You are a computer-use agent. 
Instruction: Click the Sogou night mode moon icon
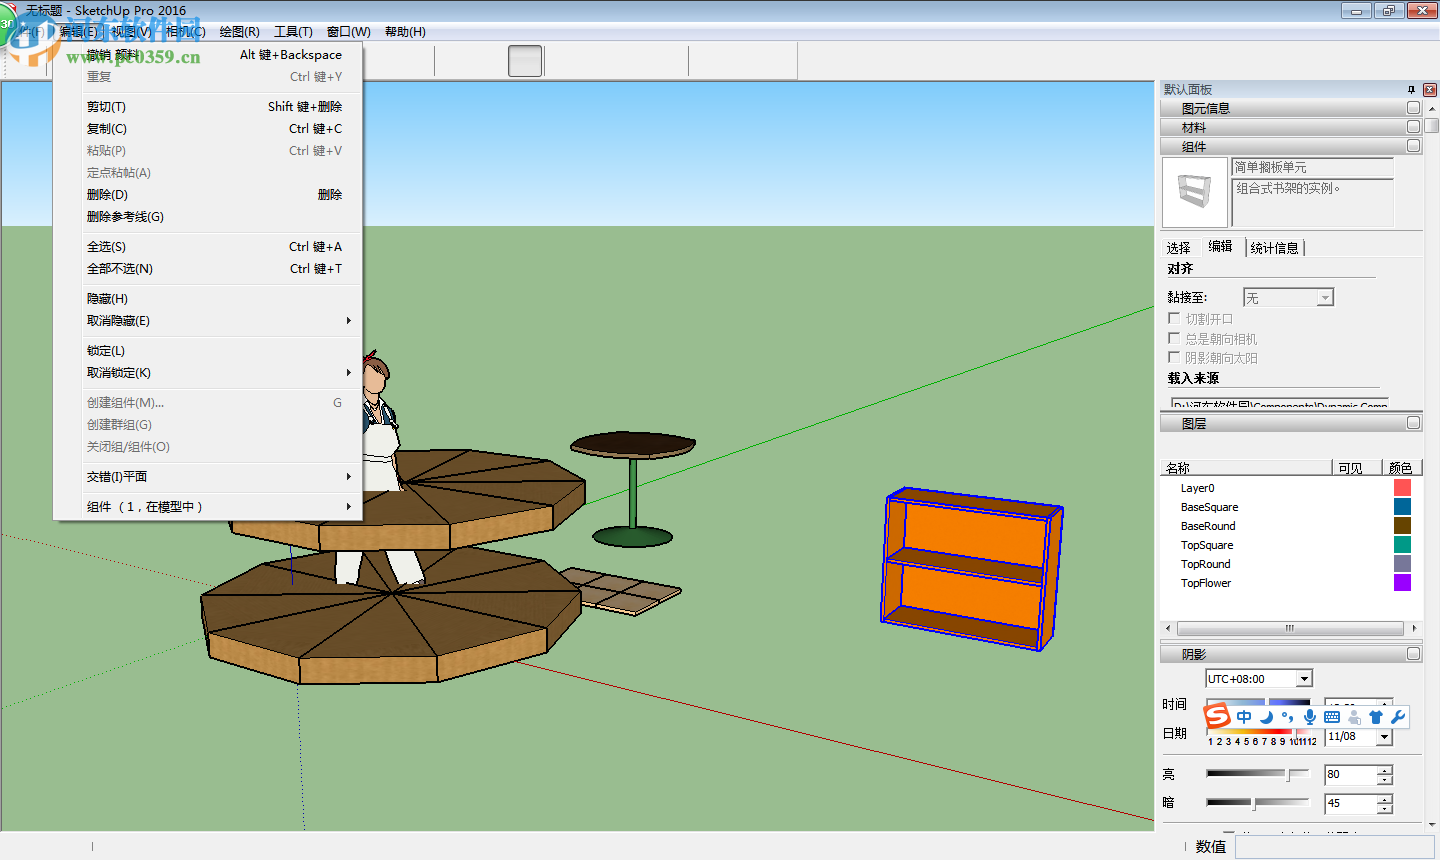click(x=1266, y=716)
